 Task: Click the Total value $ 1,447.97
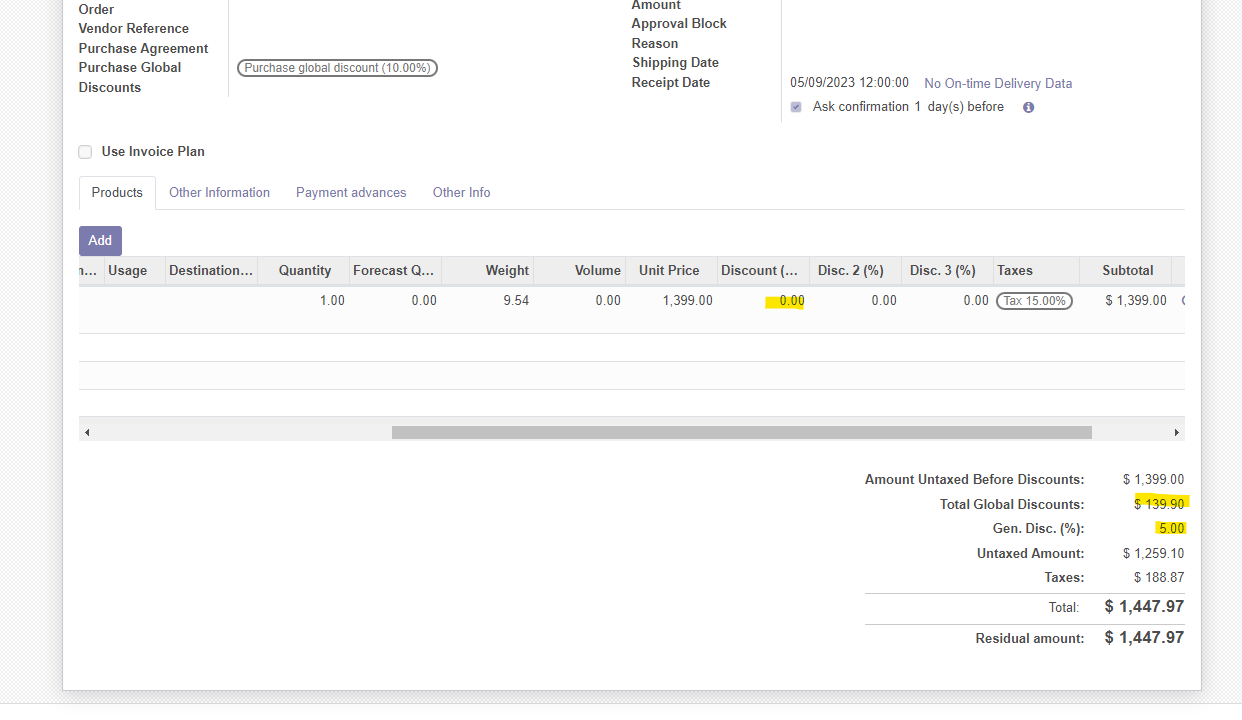tap(1144, 606)
